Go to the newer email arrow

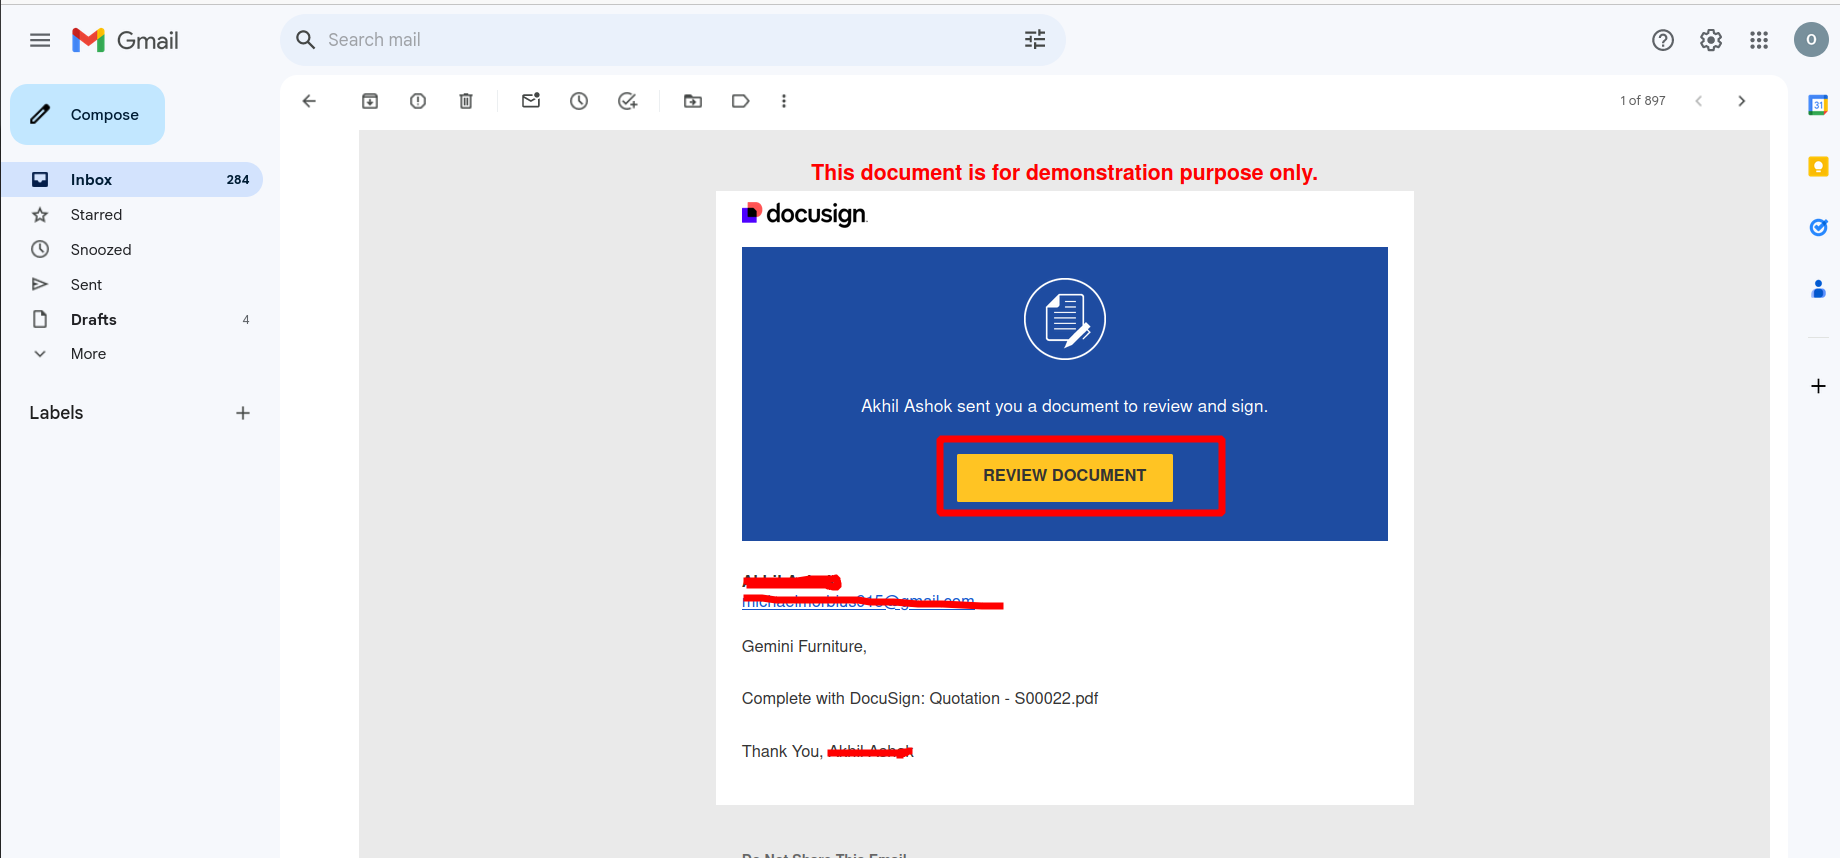pos(1698,101)
